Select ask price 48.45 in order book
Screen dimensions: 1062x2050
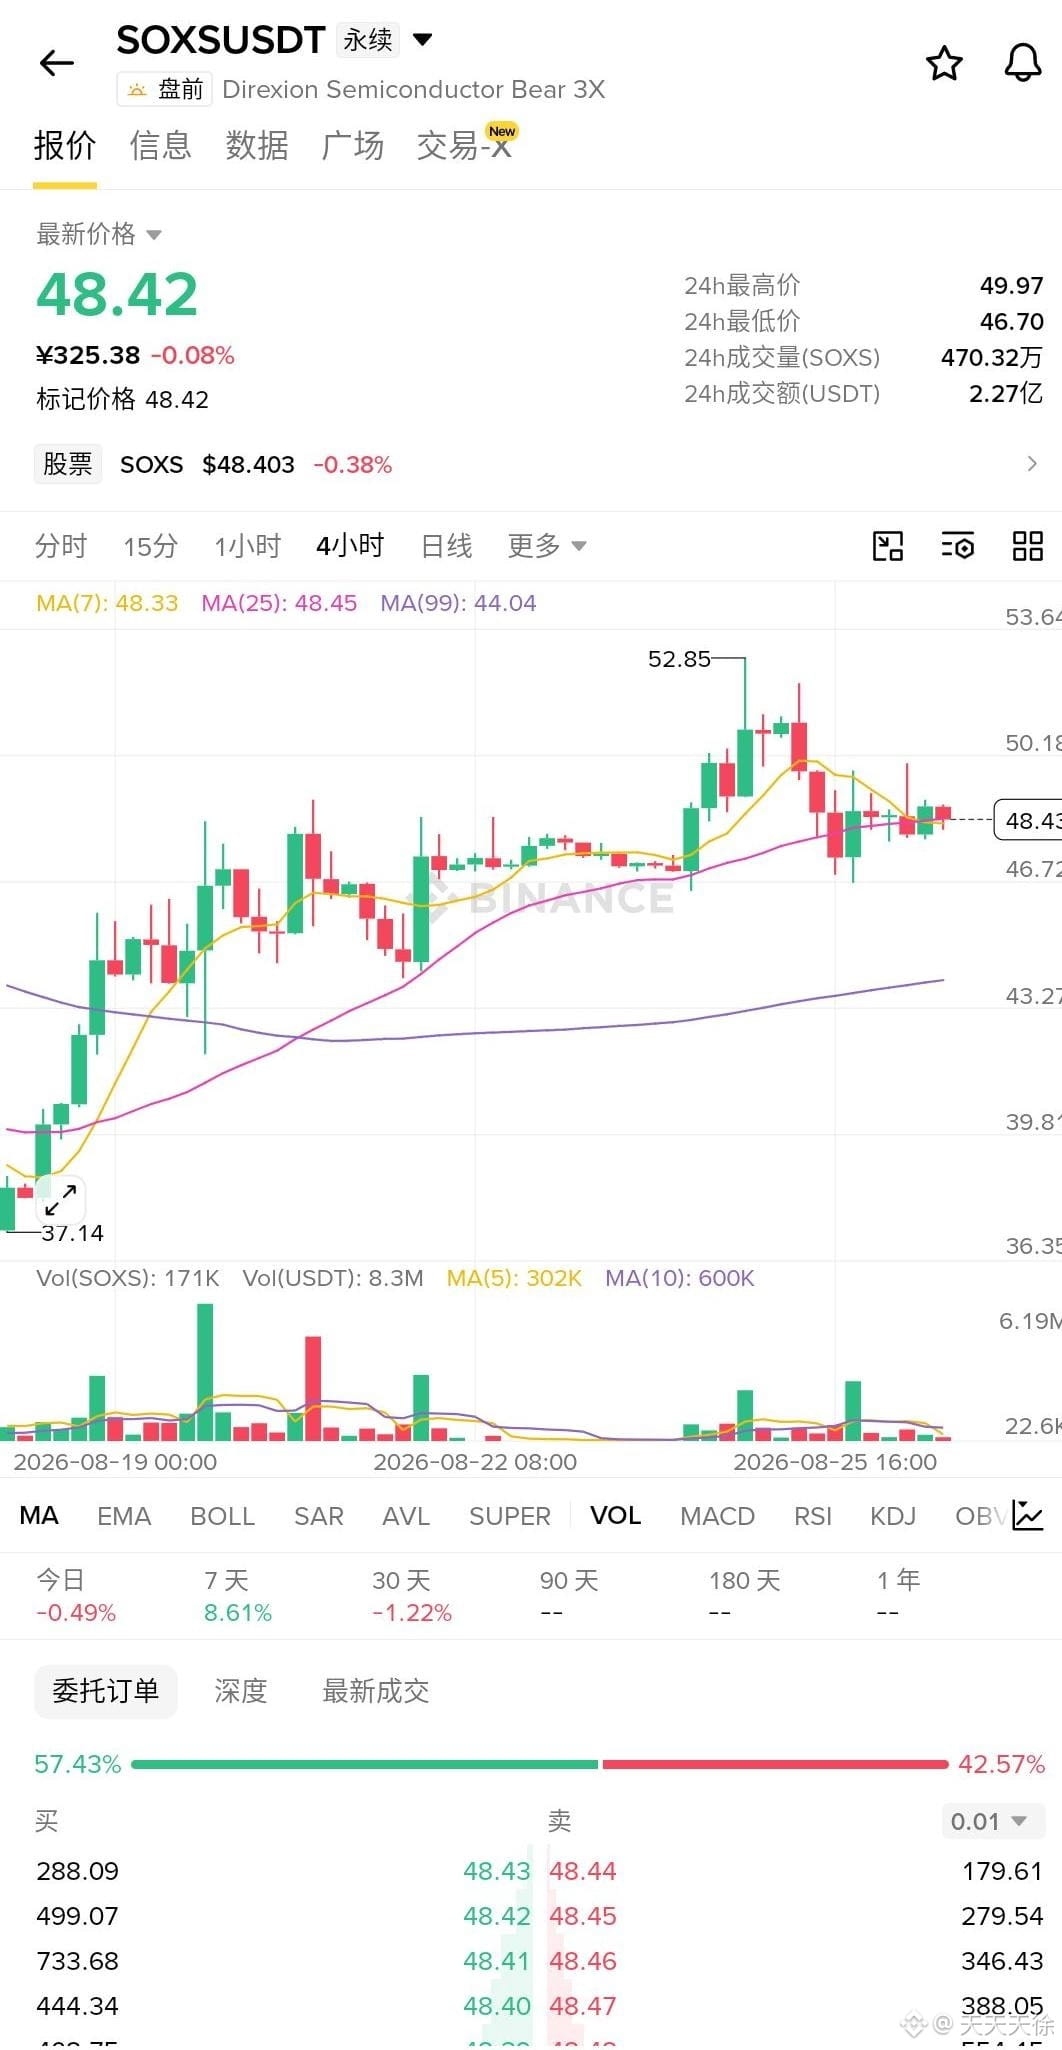tap(583, 1916)
